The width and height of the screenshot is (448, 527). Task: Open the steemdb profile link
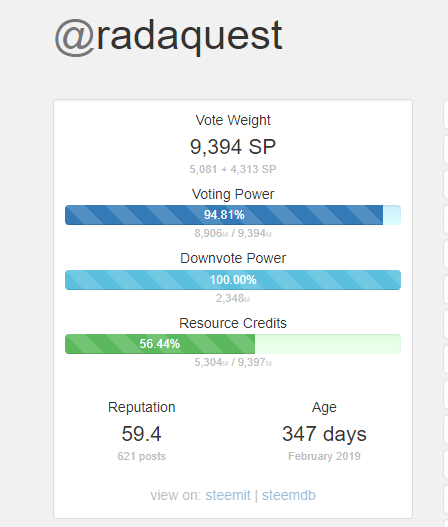pos(289,495)
